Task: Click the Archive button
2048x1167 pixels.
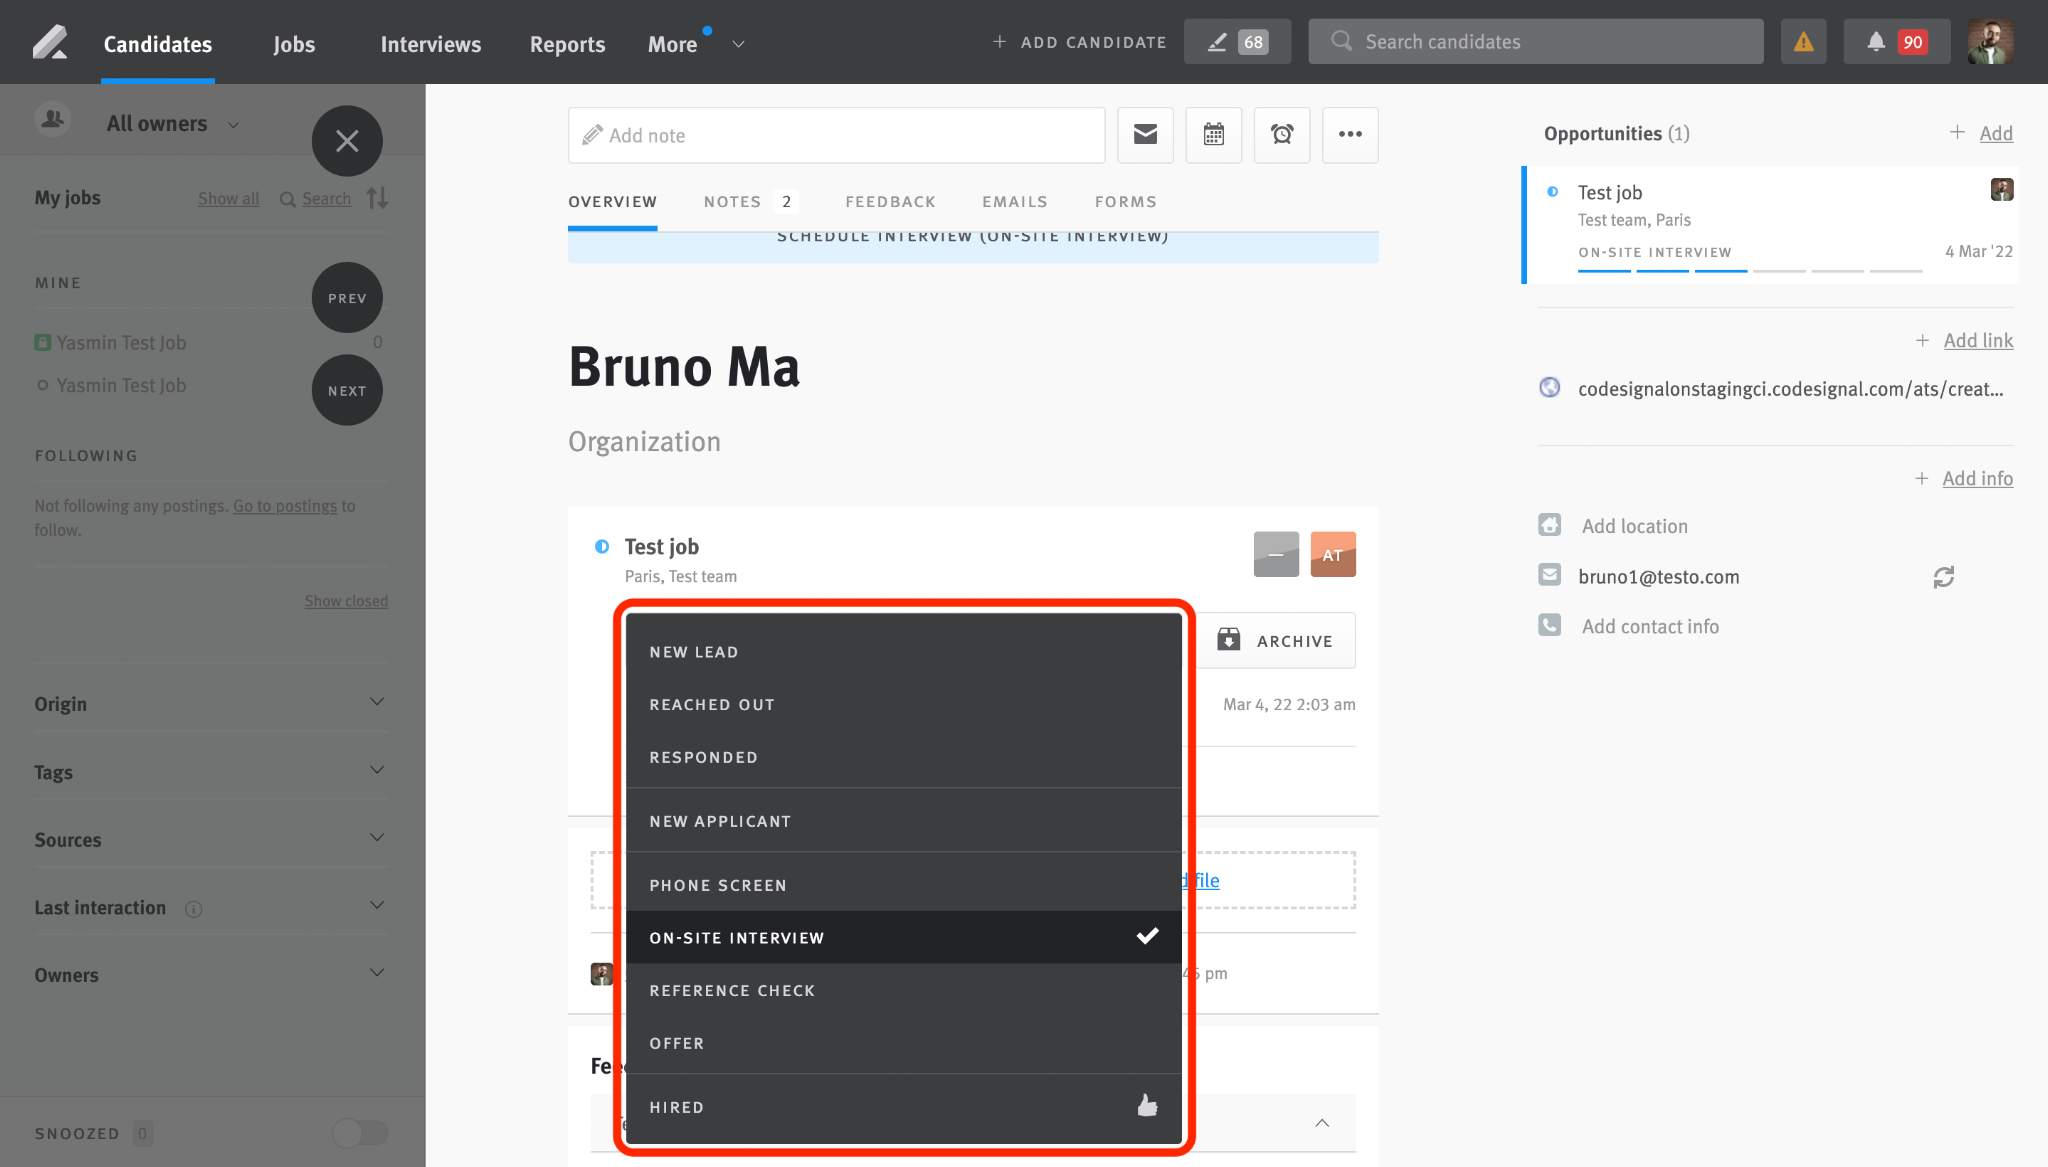Action: pos(1276,641)
